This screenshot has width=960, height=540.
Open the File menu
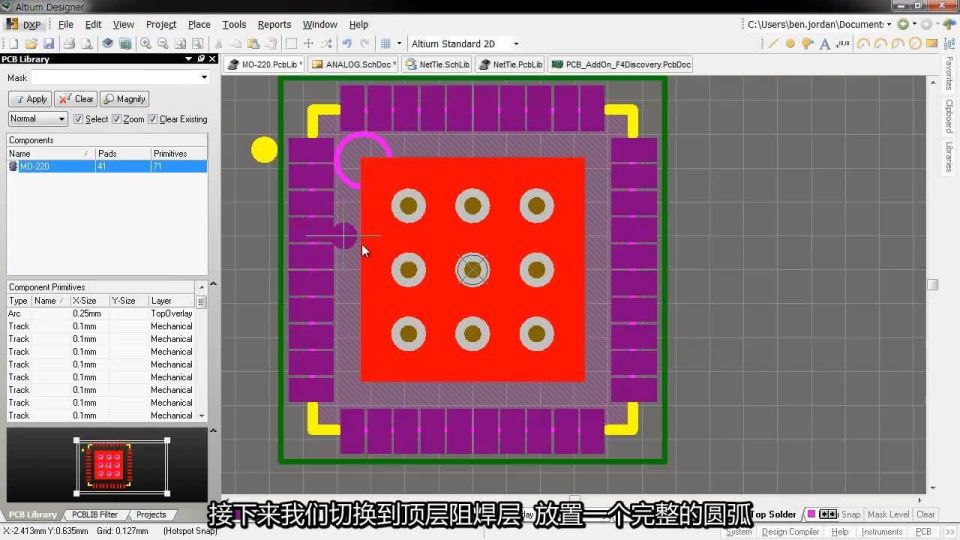pyautogui.click(x=66, y=24)
